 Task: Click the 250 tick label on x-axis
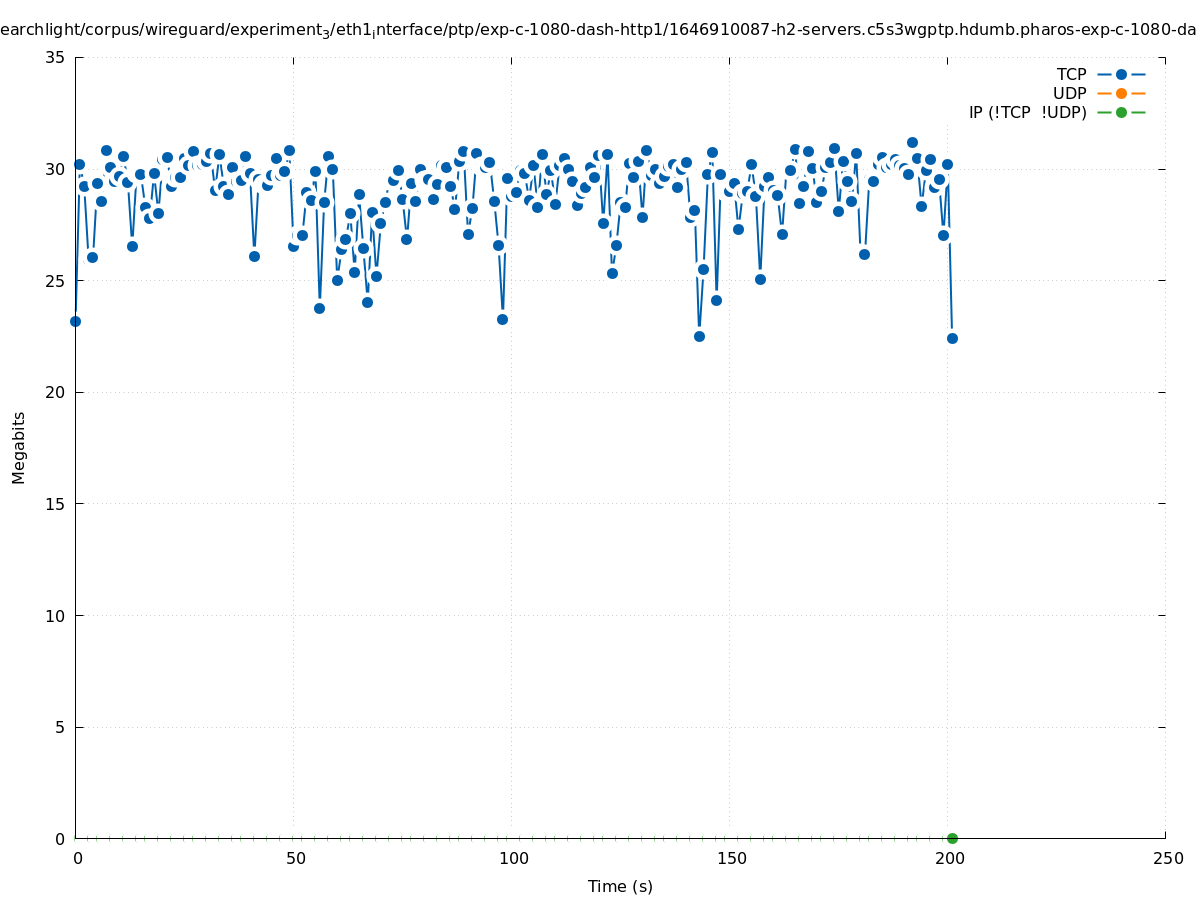pyautogui.click(x=1167, y=858)
